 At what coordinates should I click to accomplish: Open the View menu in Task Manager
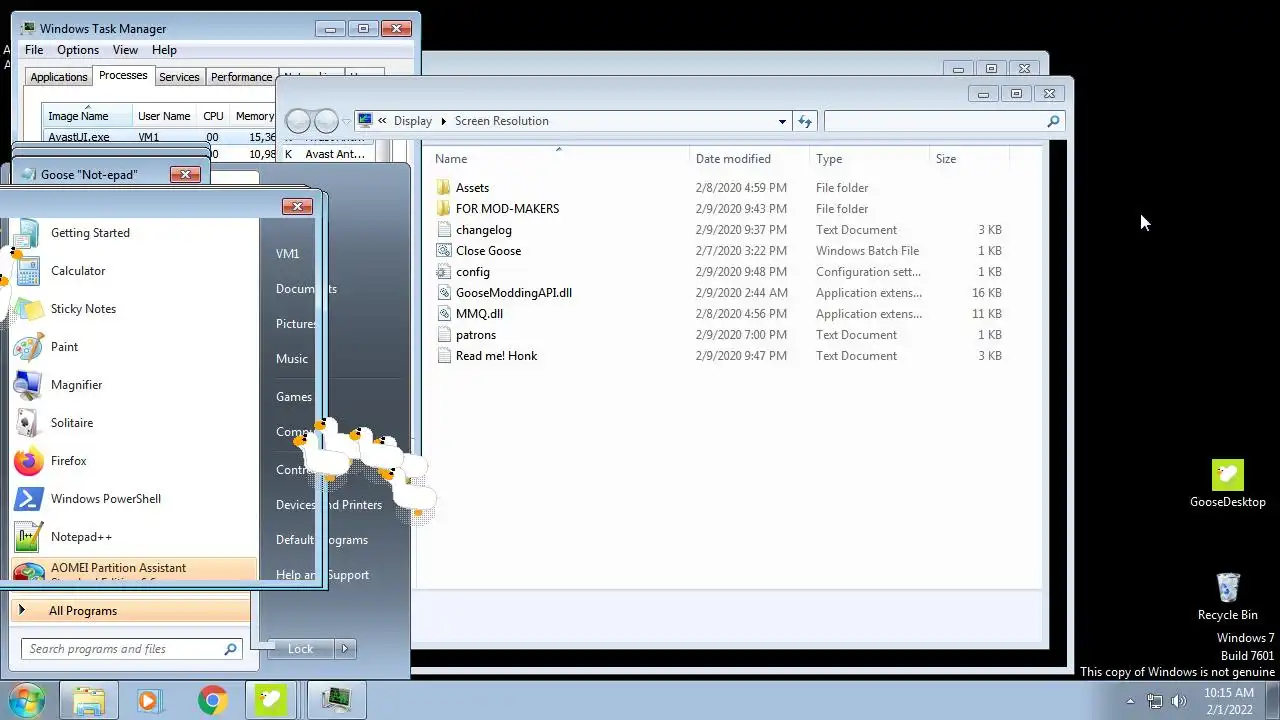tap(125, 50)
